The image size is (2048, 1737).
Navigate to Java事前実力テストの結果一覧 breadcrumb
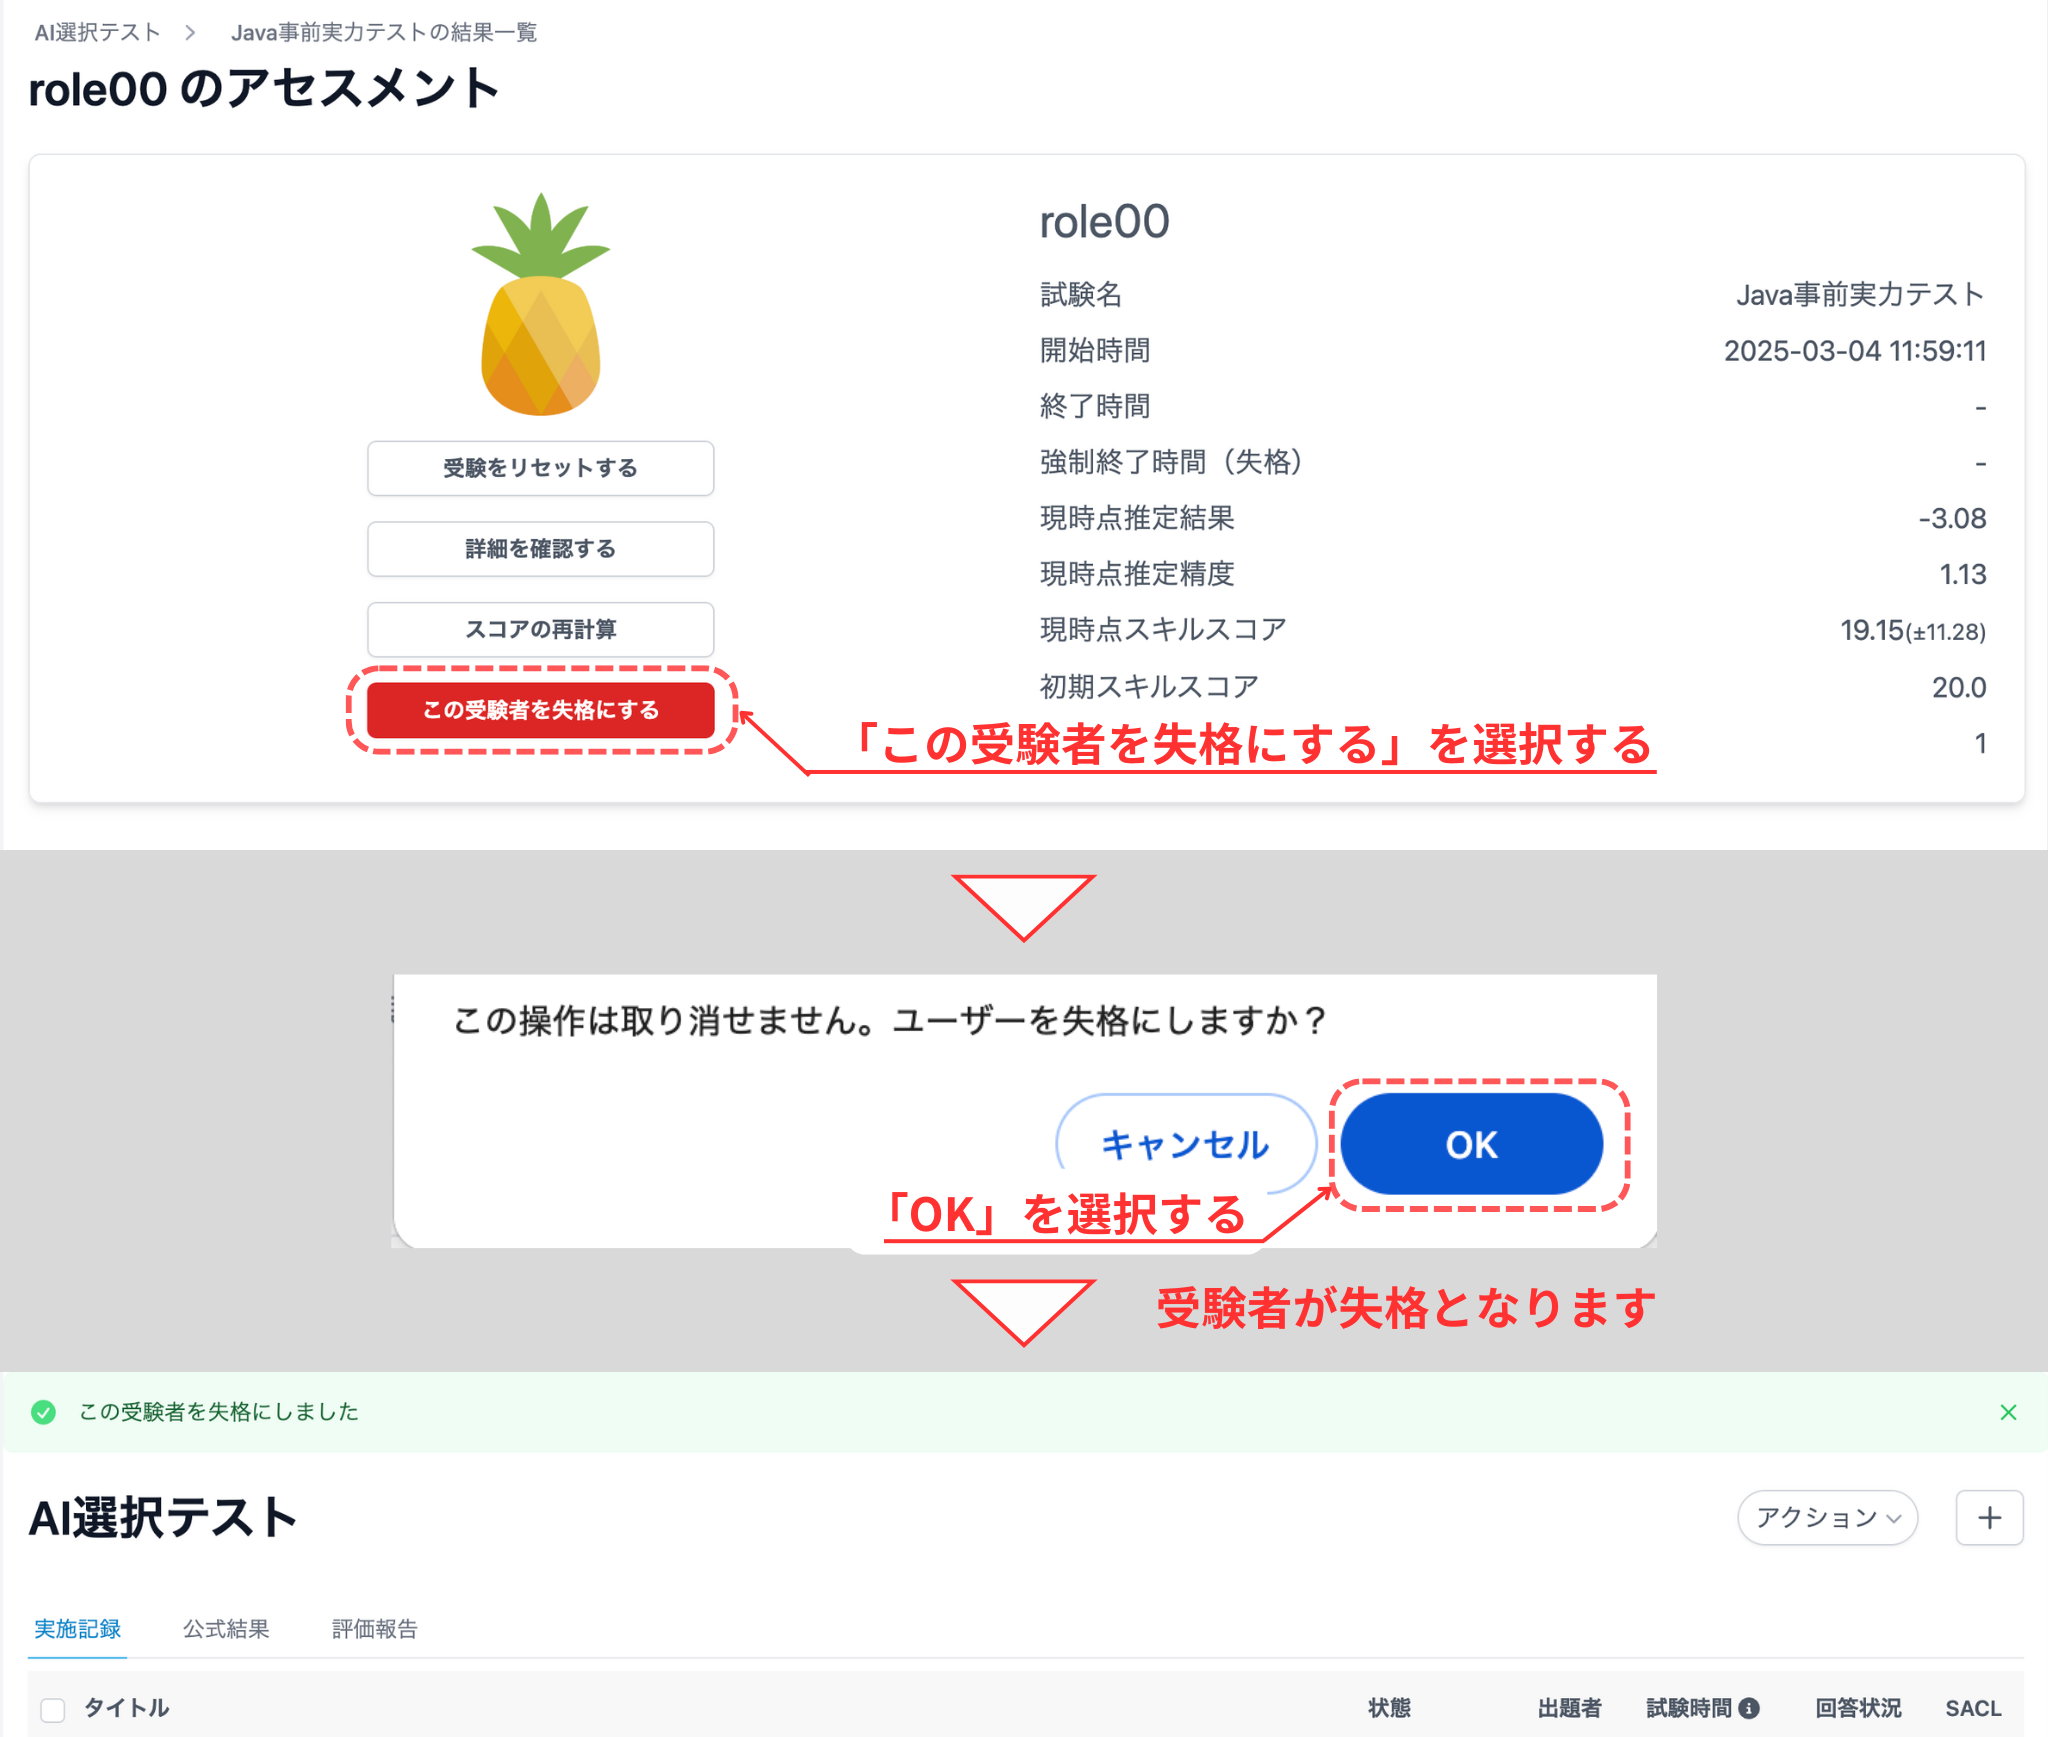point(384,31)
